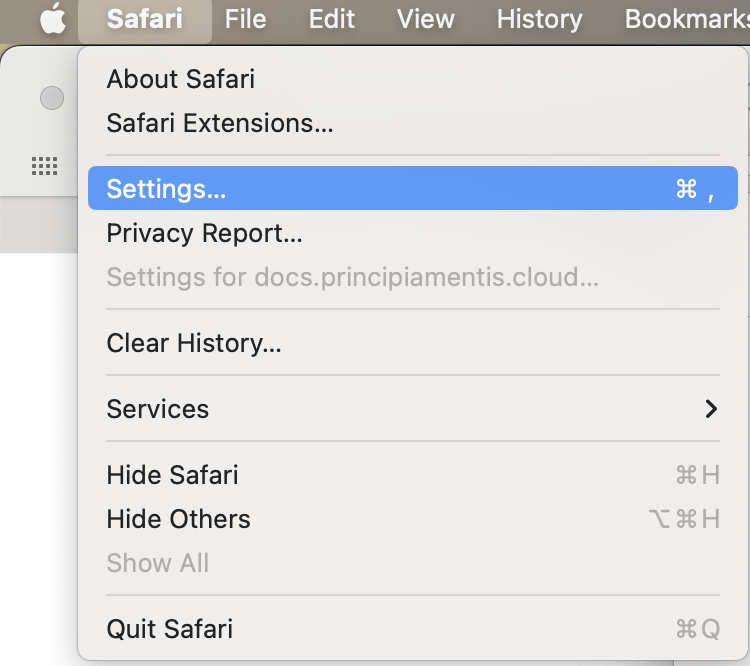Click the gray window close button

pos(52,98)
